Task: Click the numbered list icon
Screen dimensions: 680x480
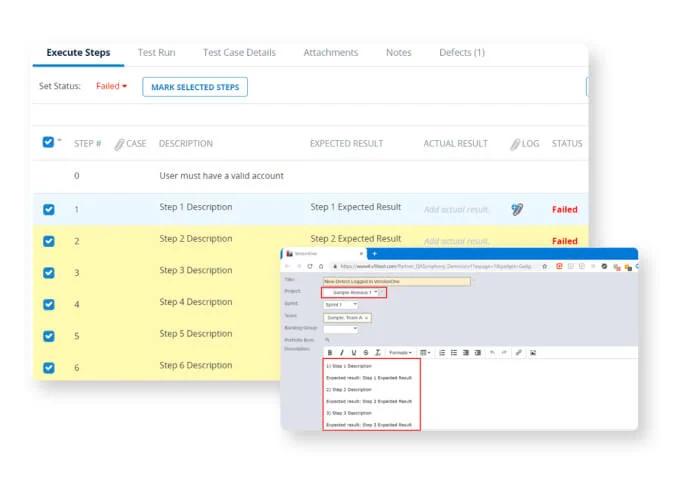Action: click(x=442, y=352)
